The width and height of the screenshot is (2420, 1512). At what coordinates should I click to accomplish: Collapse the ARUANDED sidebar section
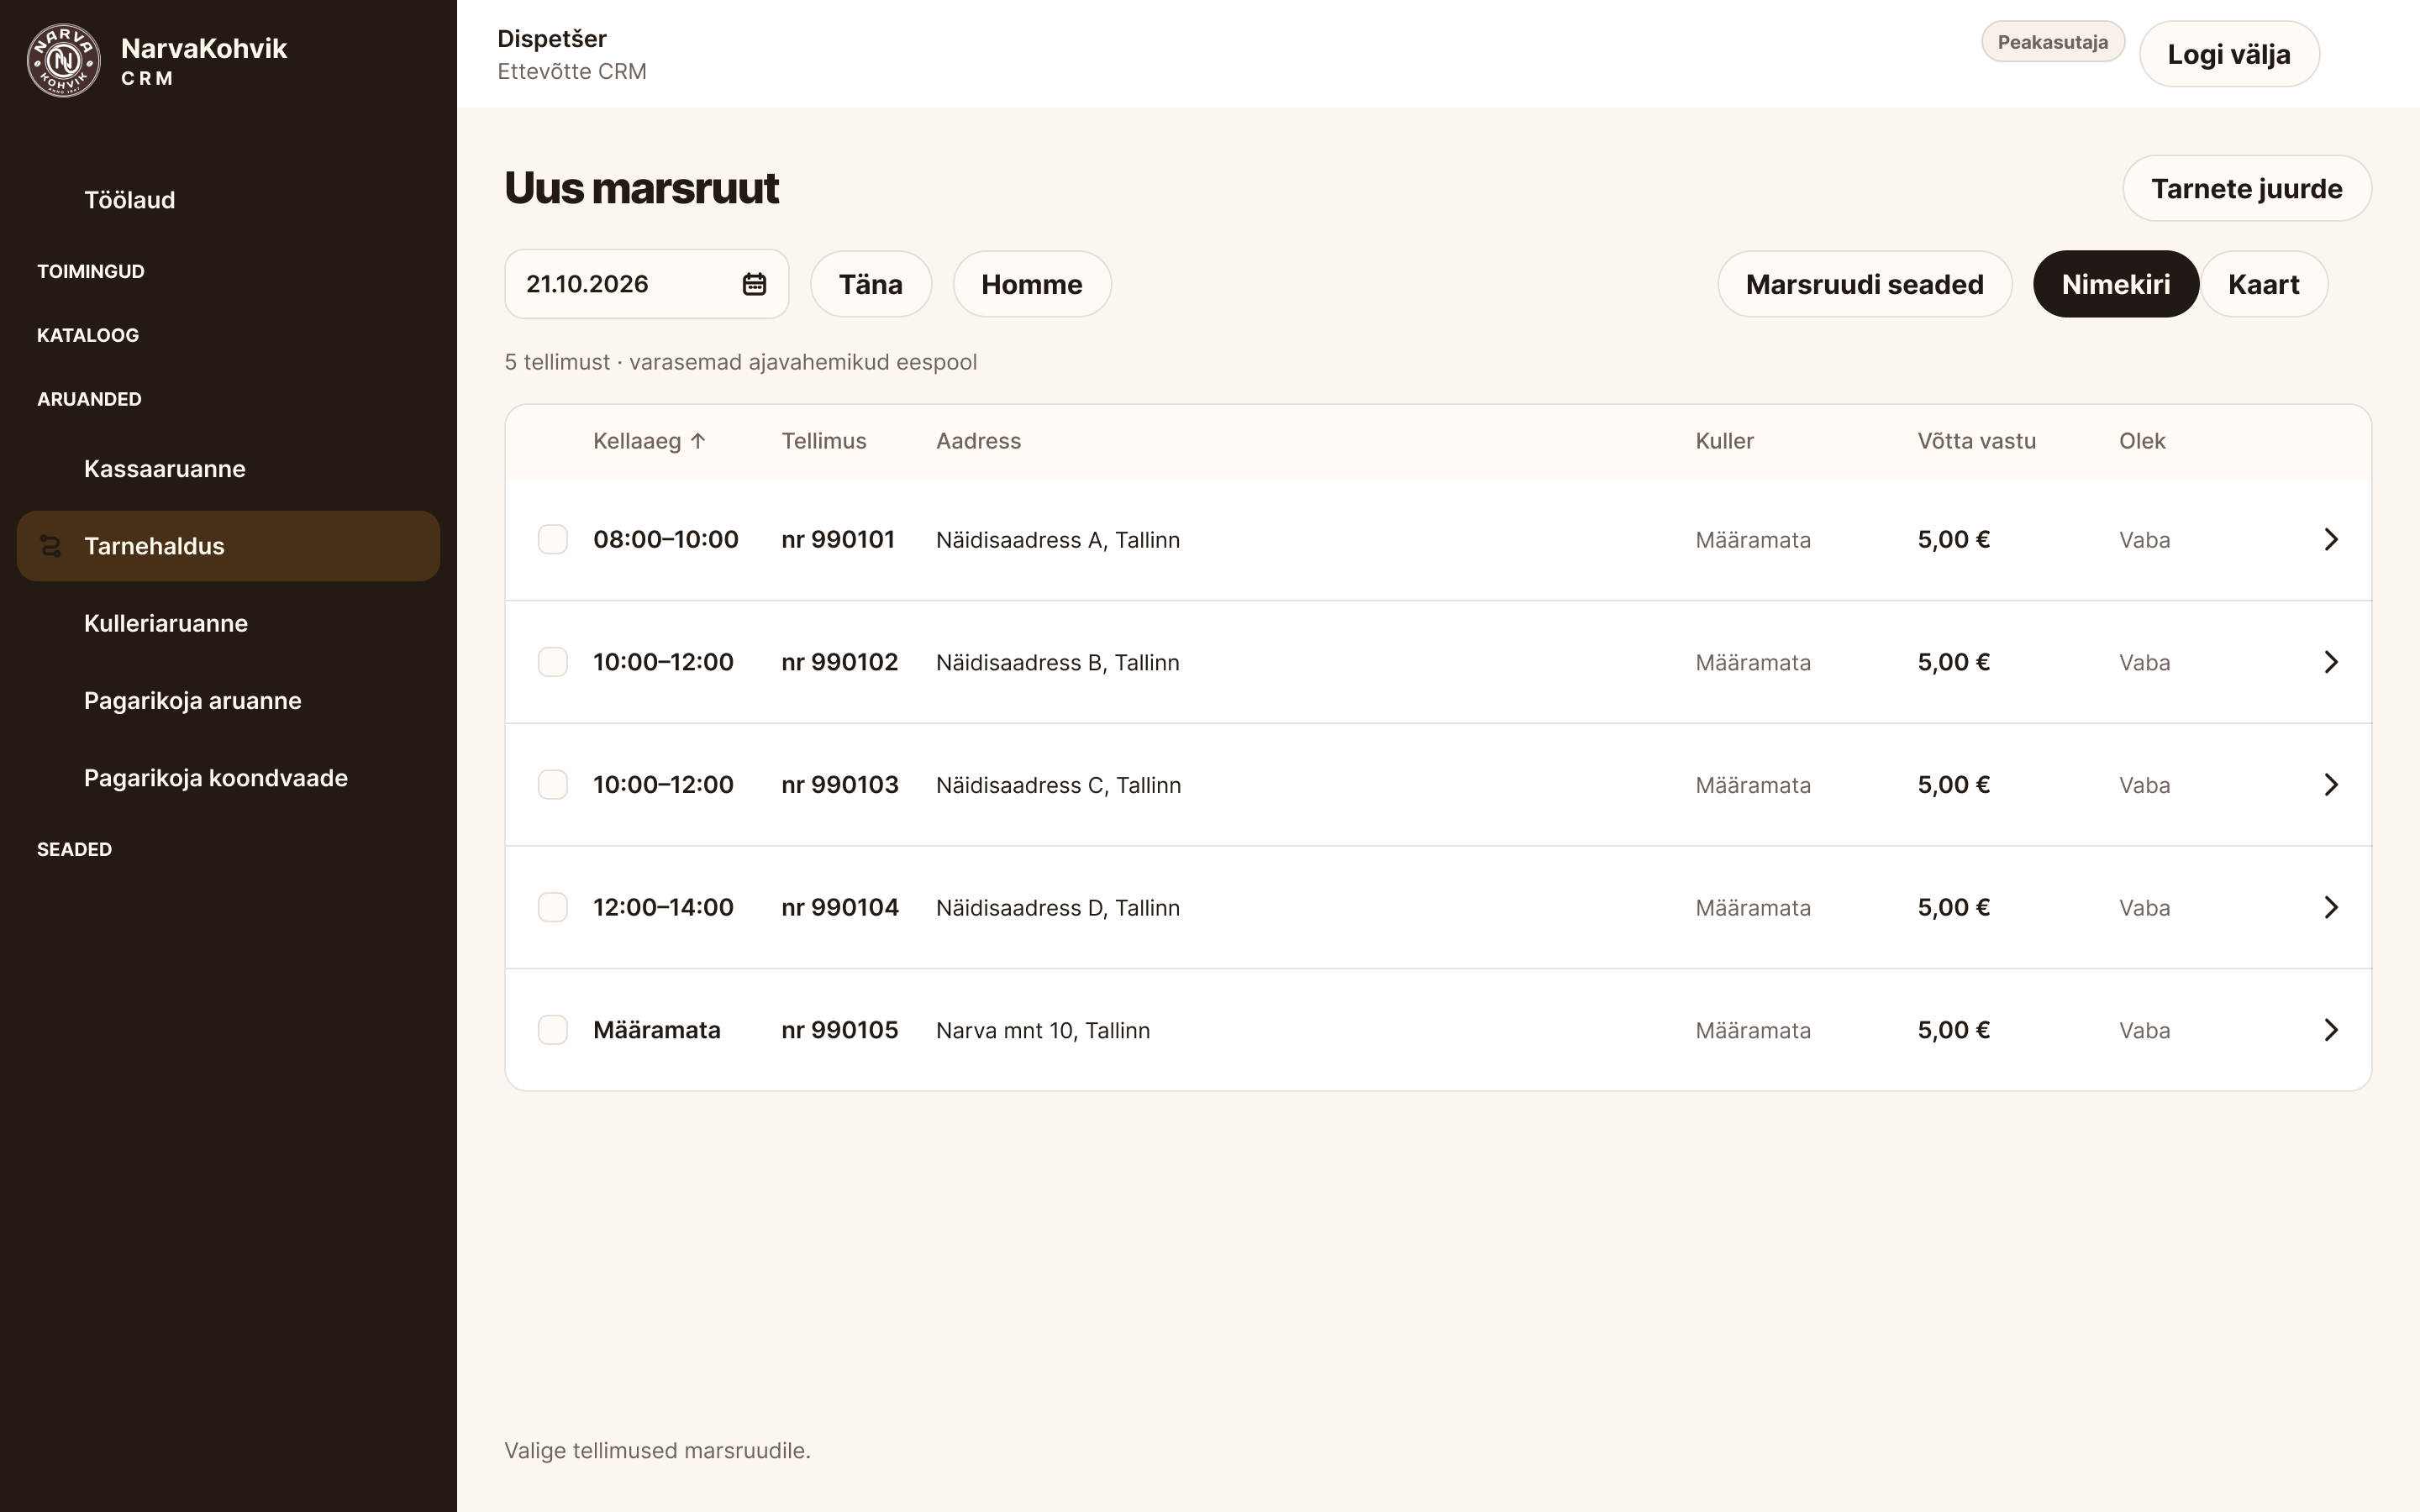89,399
